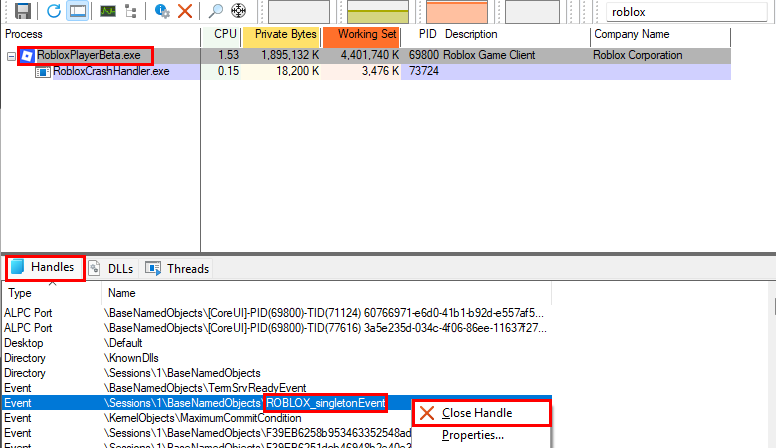Screen dimensions: 776x448
Task: Collapse the RobloxPlayerBeta.exe tree node
Action: click(x=11, y=56)
